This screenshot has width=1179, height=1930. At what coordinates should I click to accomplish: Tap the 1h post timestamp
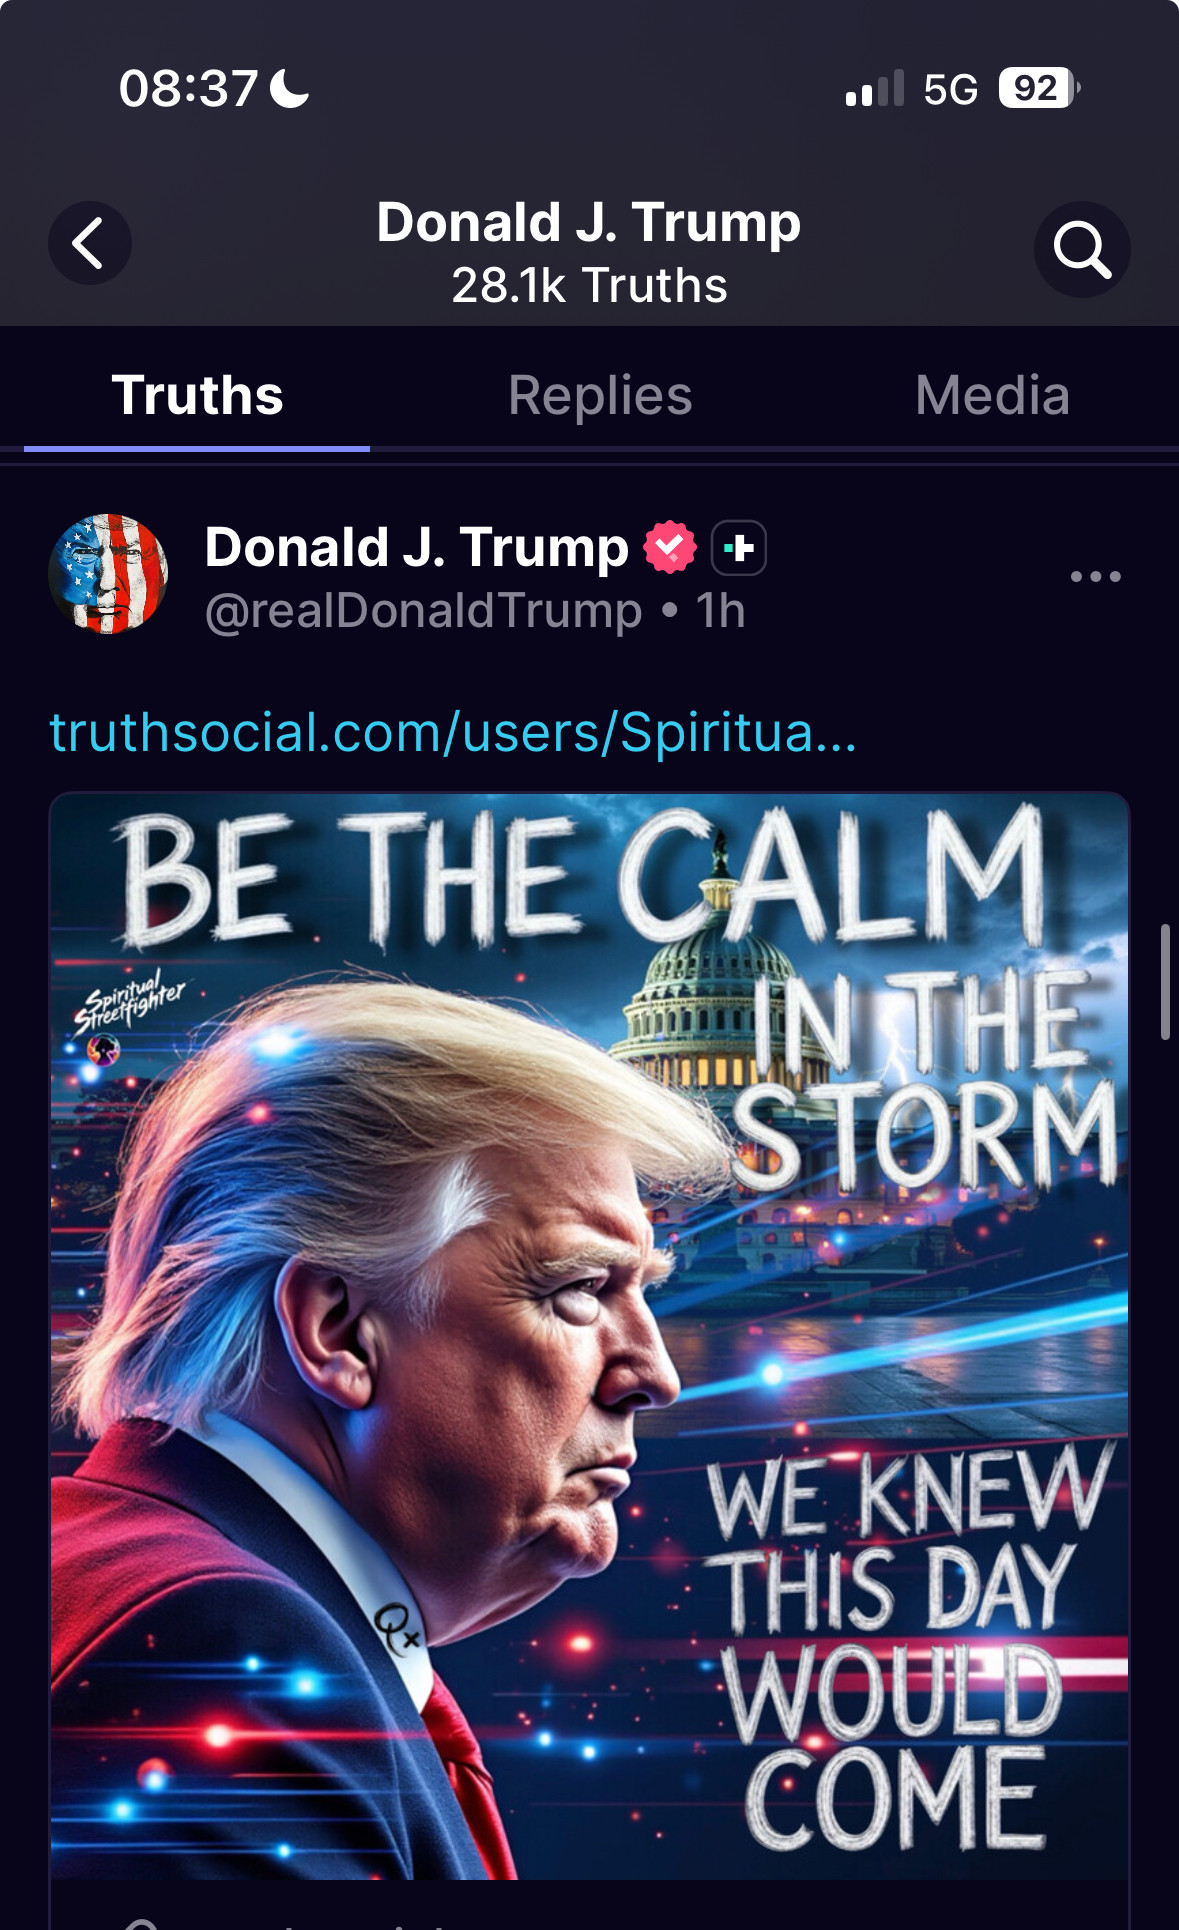point(720,610)
